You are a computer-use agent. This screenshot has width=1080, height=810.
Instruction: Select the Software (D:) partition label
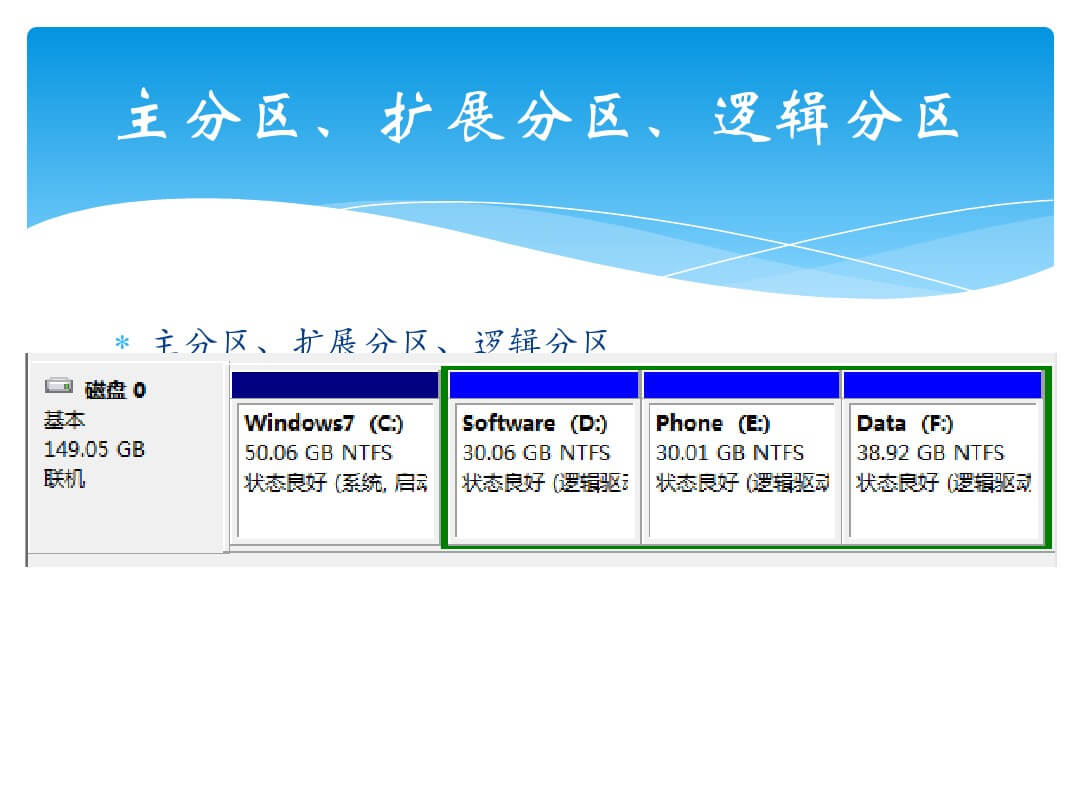(x=535, y=423)
